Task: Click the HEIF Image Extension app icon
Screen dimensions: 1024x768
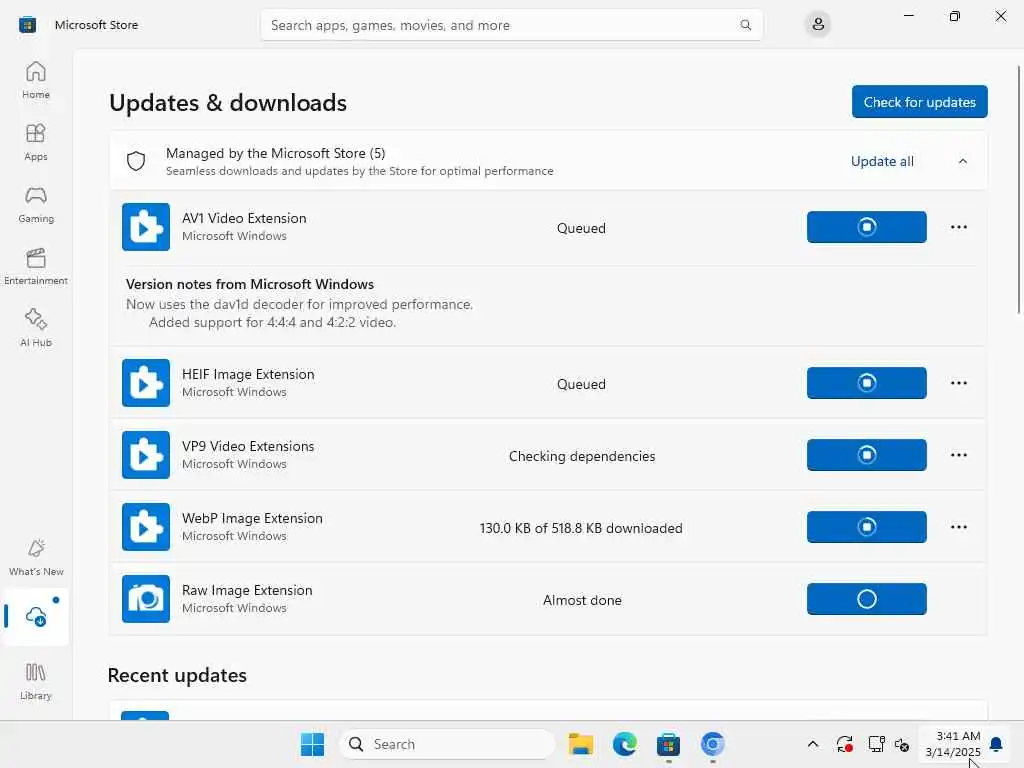Action: tap(146, 383)
